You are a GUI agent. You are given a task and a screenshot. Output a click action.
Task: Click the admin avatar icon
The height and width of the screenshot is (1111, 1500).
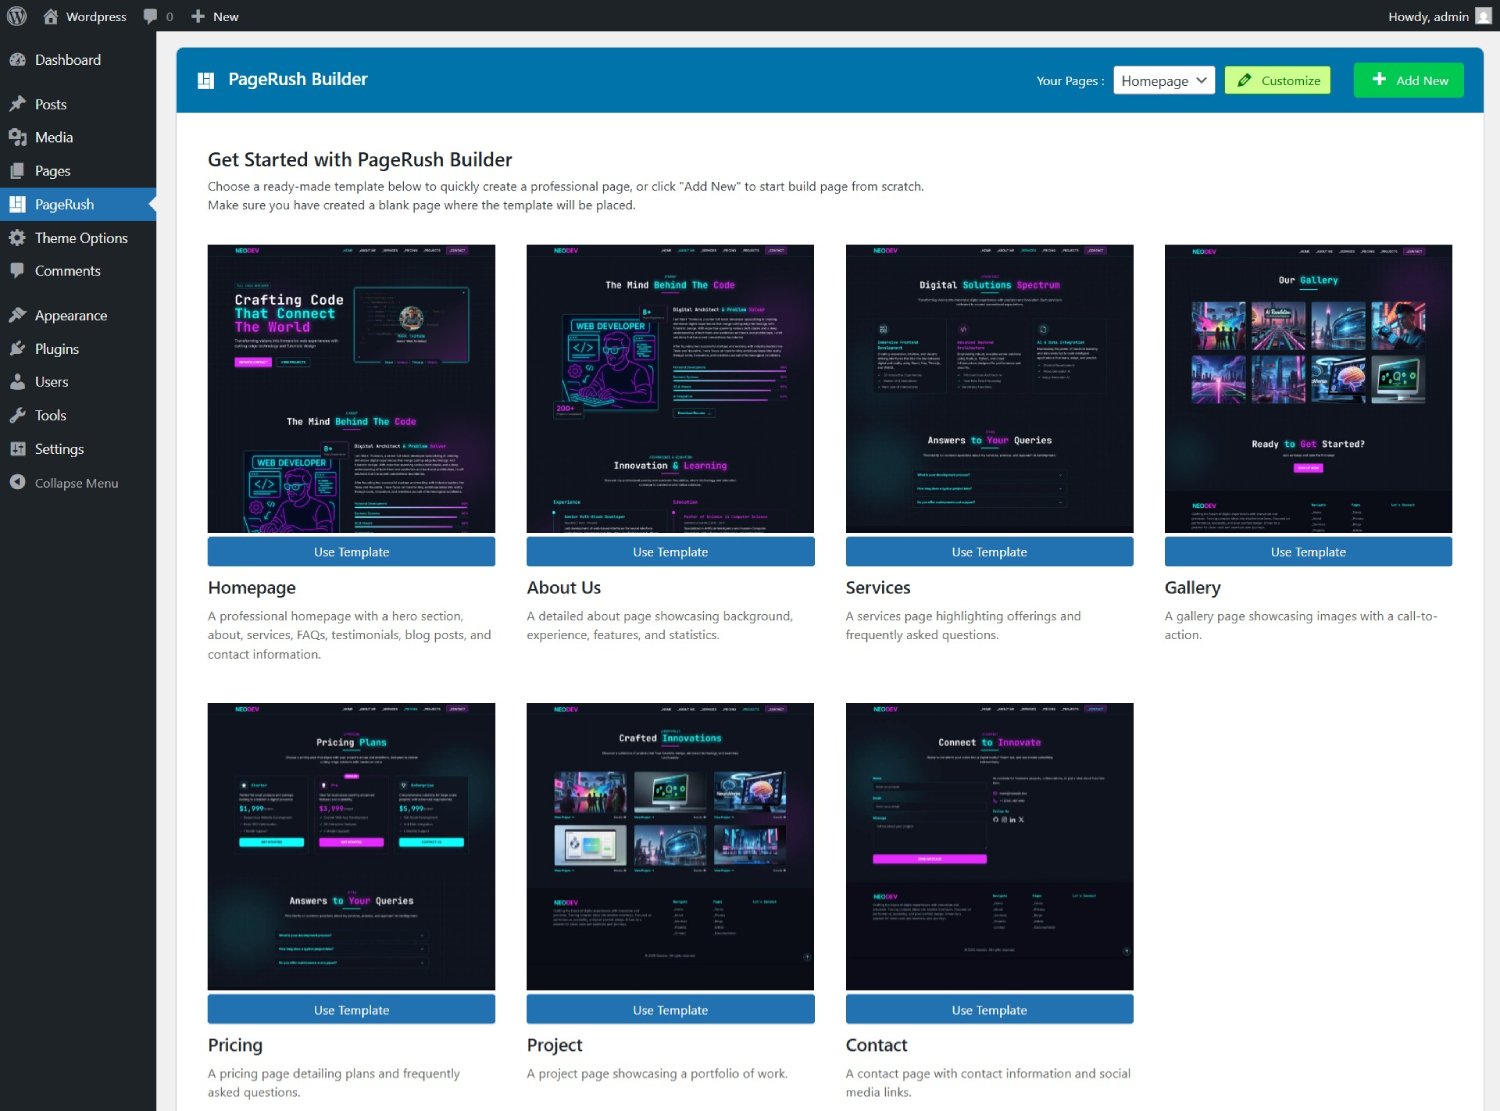(x=1483, y=16)
